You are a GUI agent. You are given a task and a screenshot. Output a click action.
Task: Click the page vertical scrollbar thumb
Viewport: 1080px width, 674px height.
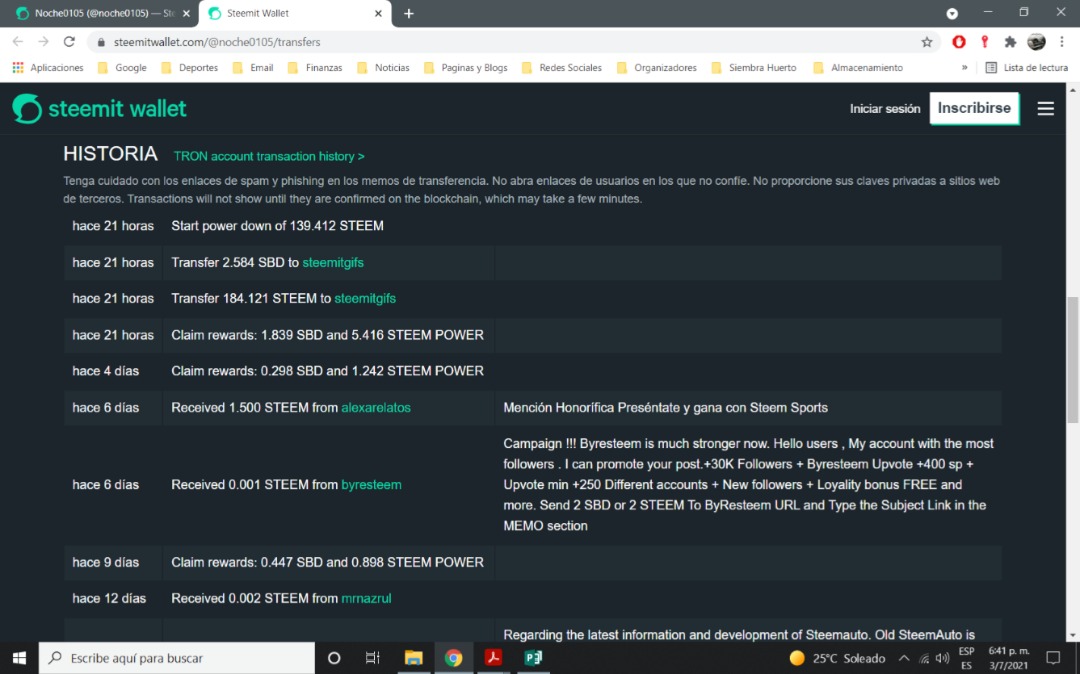coord(1072,359)
